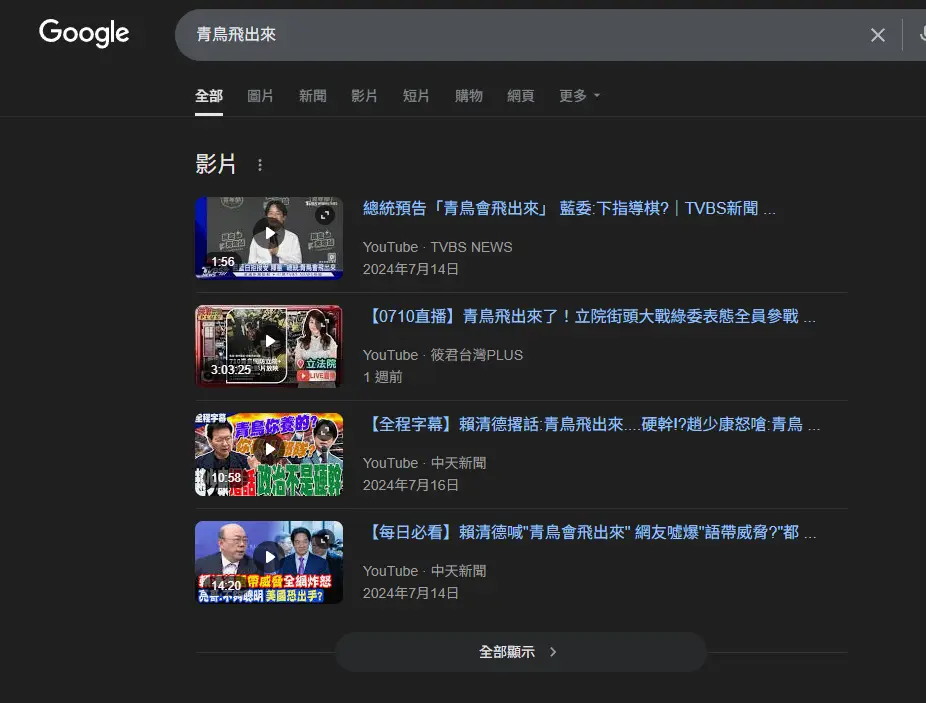Play the 10:58 中天新聞 thumbnail
The image size is (926, 703).
[x=269, y=454]
